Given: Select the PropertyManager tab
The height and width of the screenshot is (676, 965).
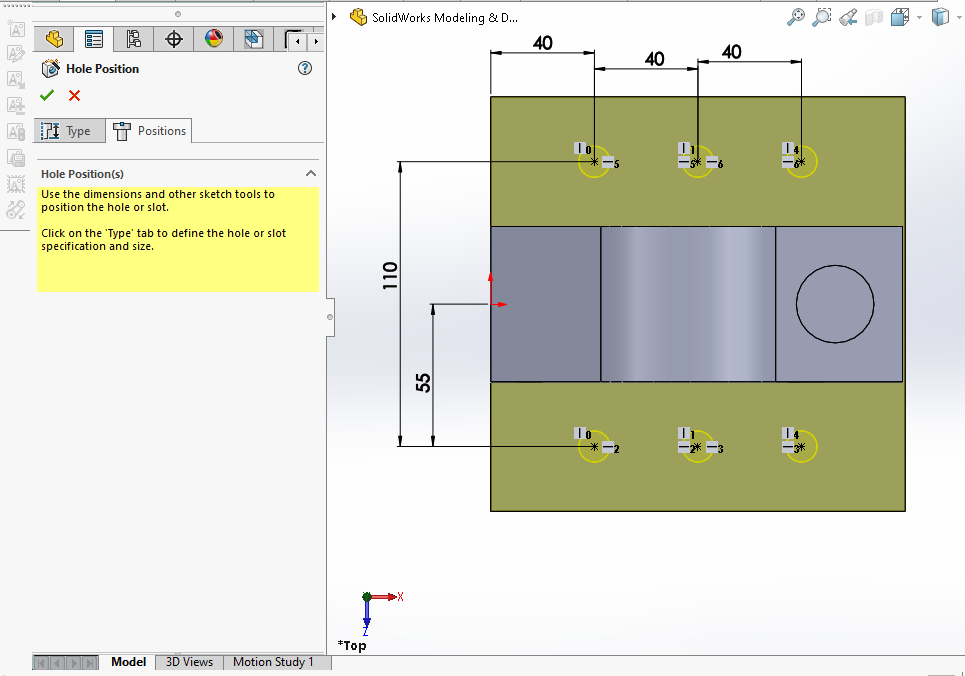Looking at the screenshot, I should 94,40.
